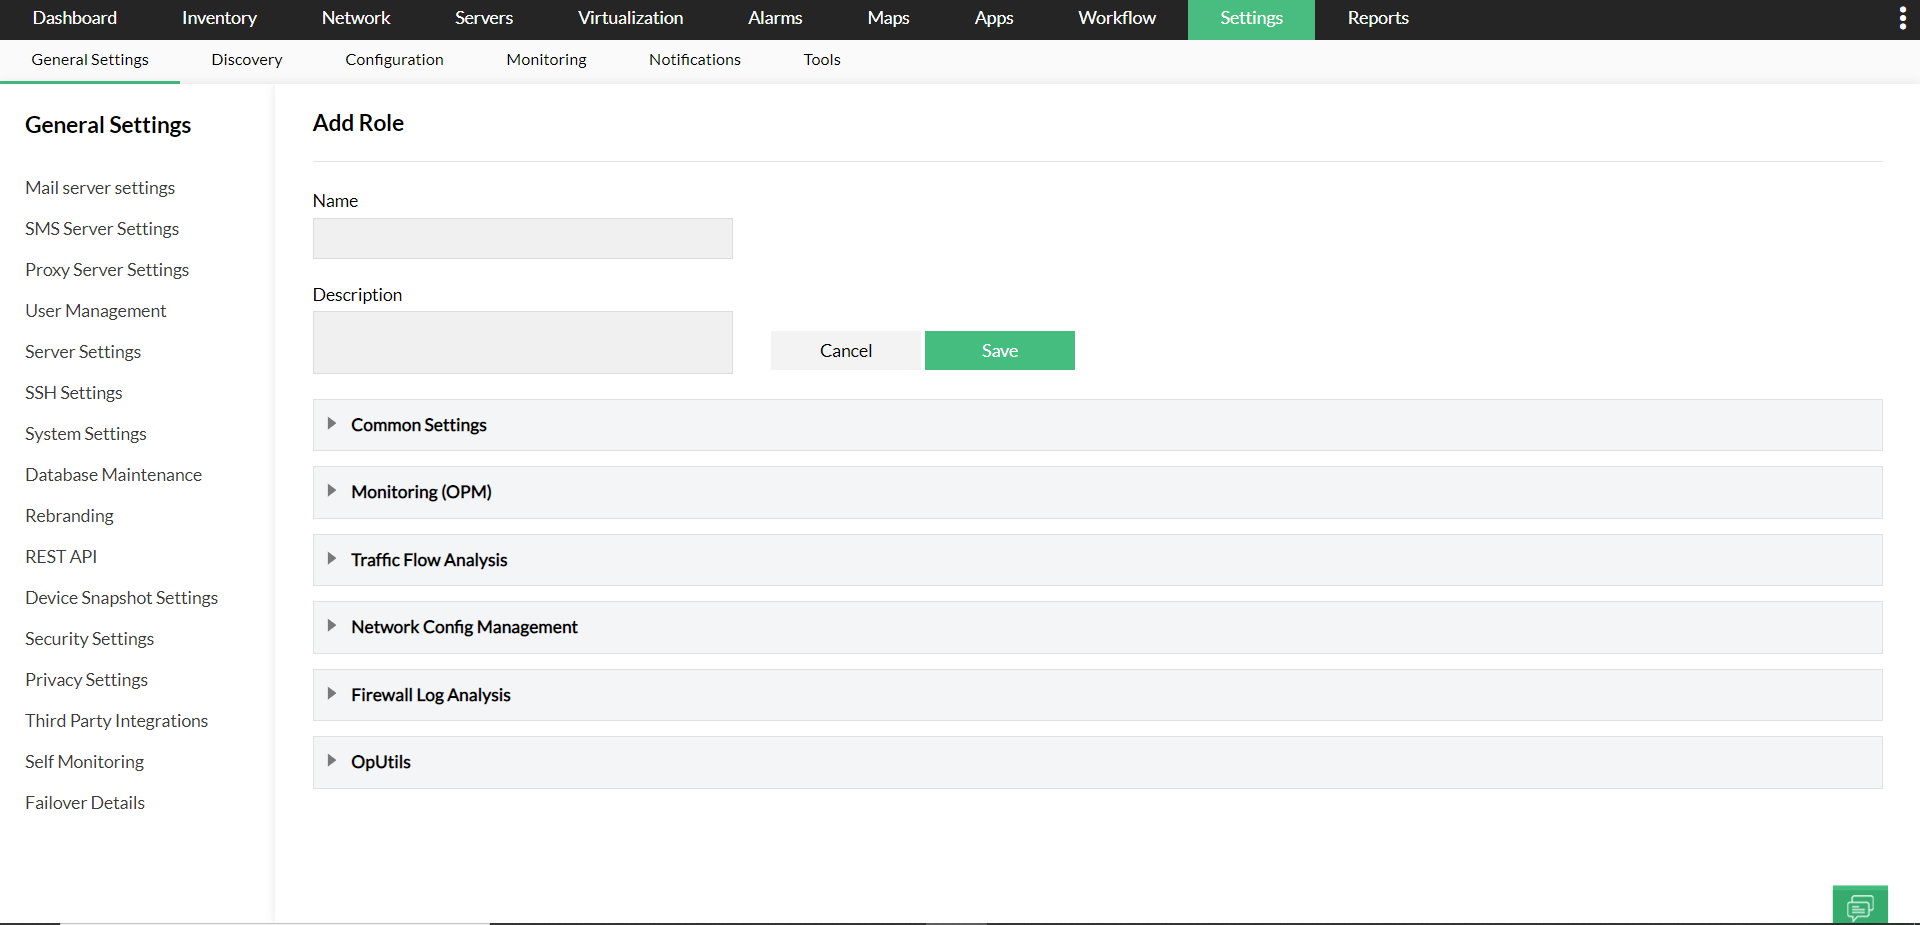The height and width of the screenshot is (925, 1920).
Task: Switch to the Discovery tab
Action: [246, 59]
